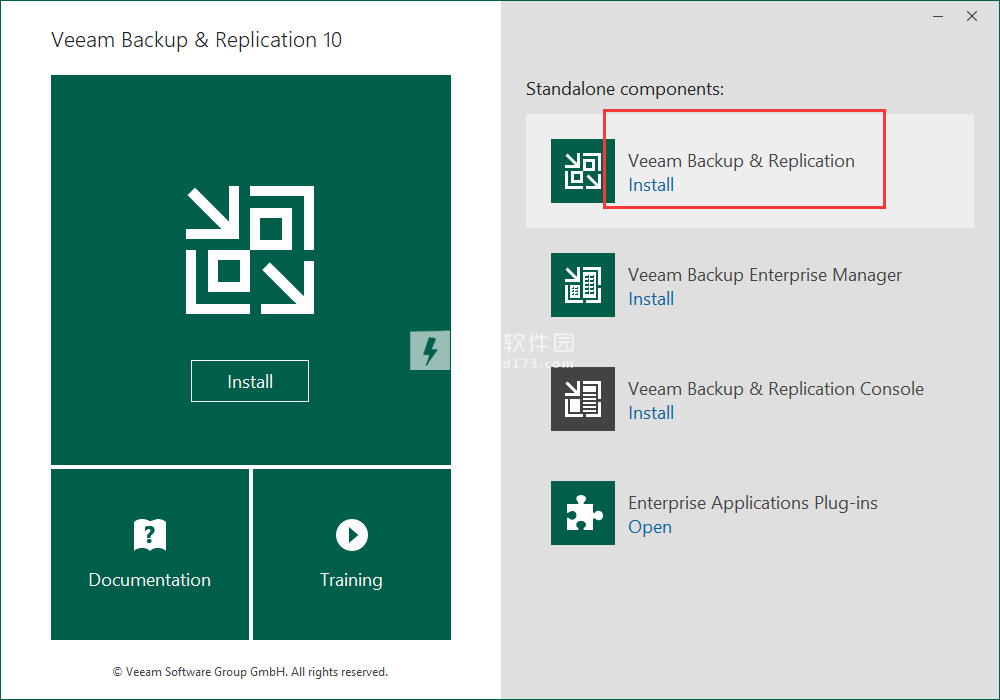Click the Standalone components heading
This screenshot has width=1000, height=700.
(625, 89)
